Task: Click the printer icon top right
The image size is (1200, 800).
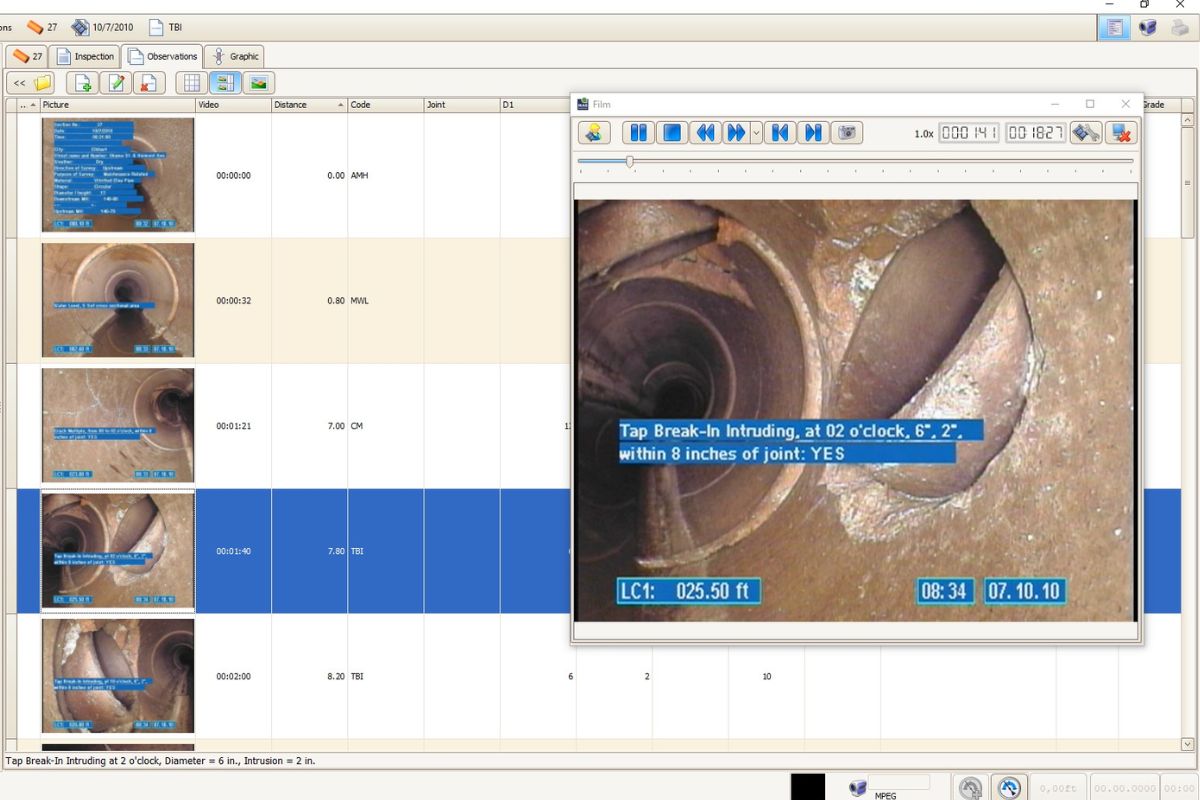Action: click(1180, 28)
